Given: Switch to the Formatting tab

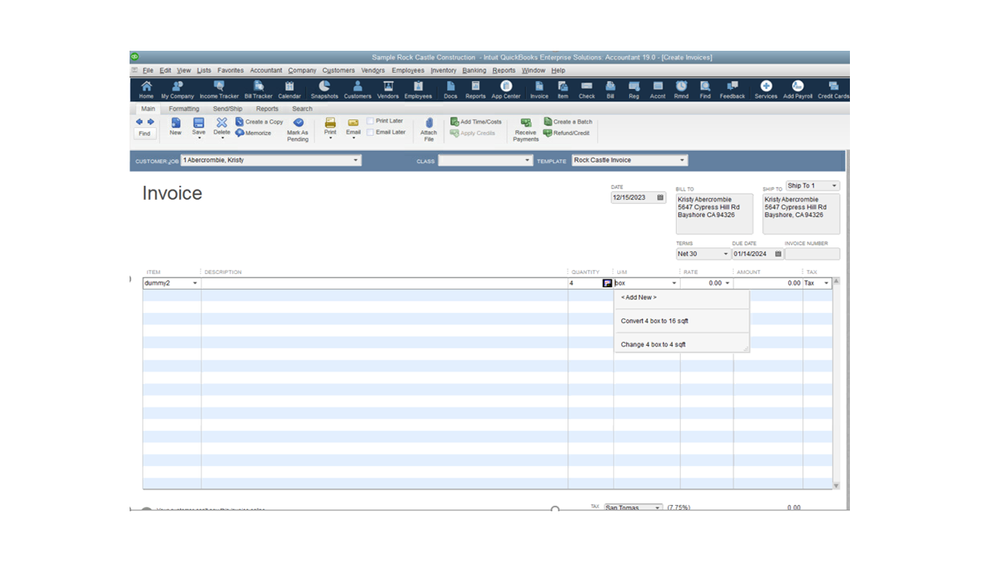Looking at the screenshot, I should [x=184, y=109].
